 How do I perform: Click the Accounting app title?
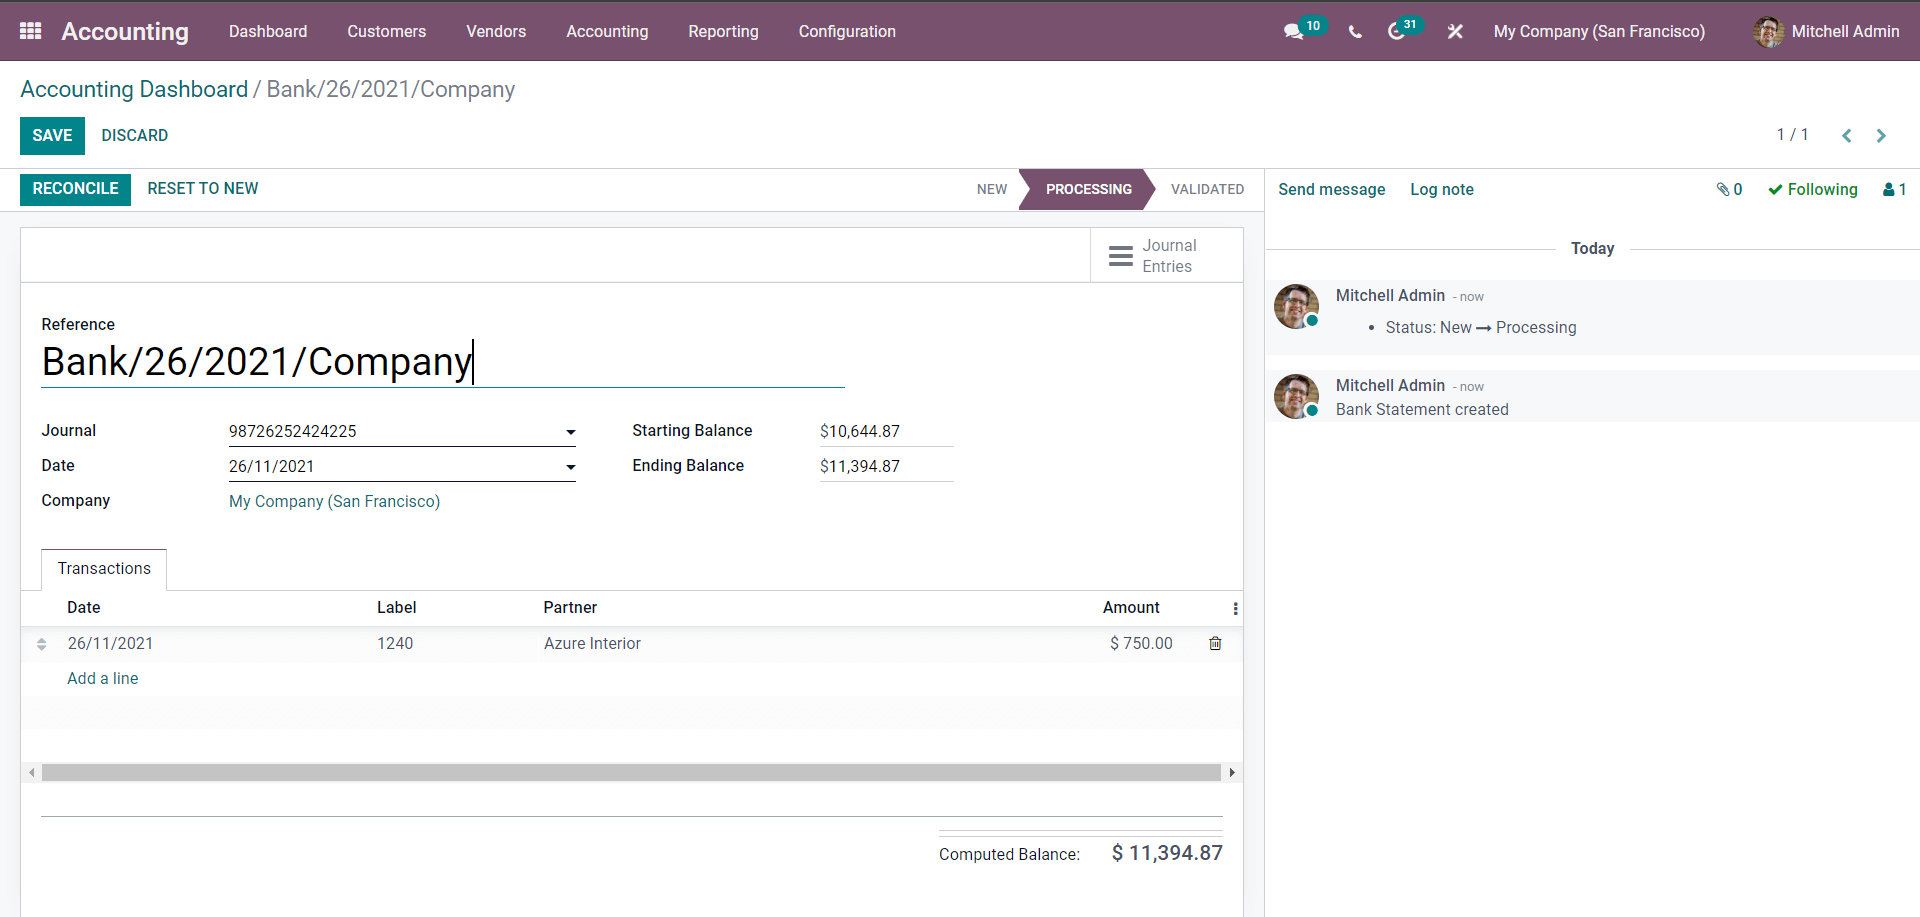[125, 32]
